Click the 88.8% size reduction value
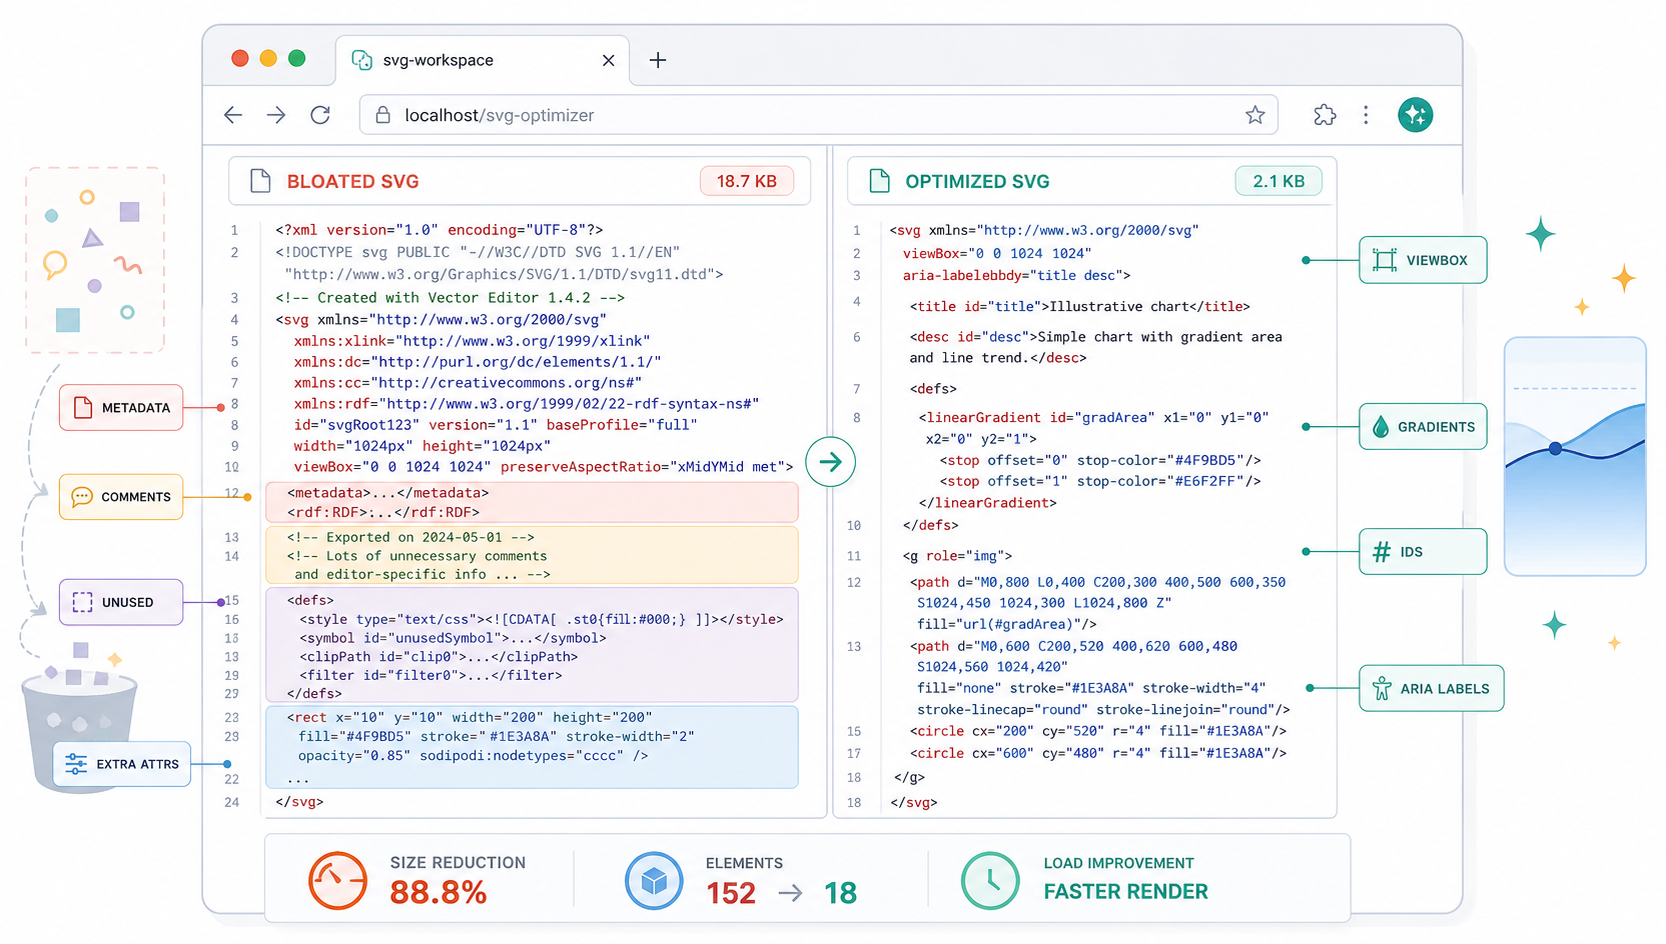 tap(438, 893)
